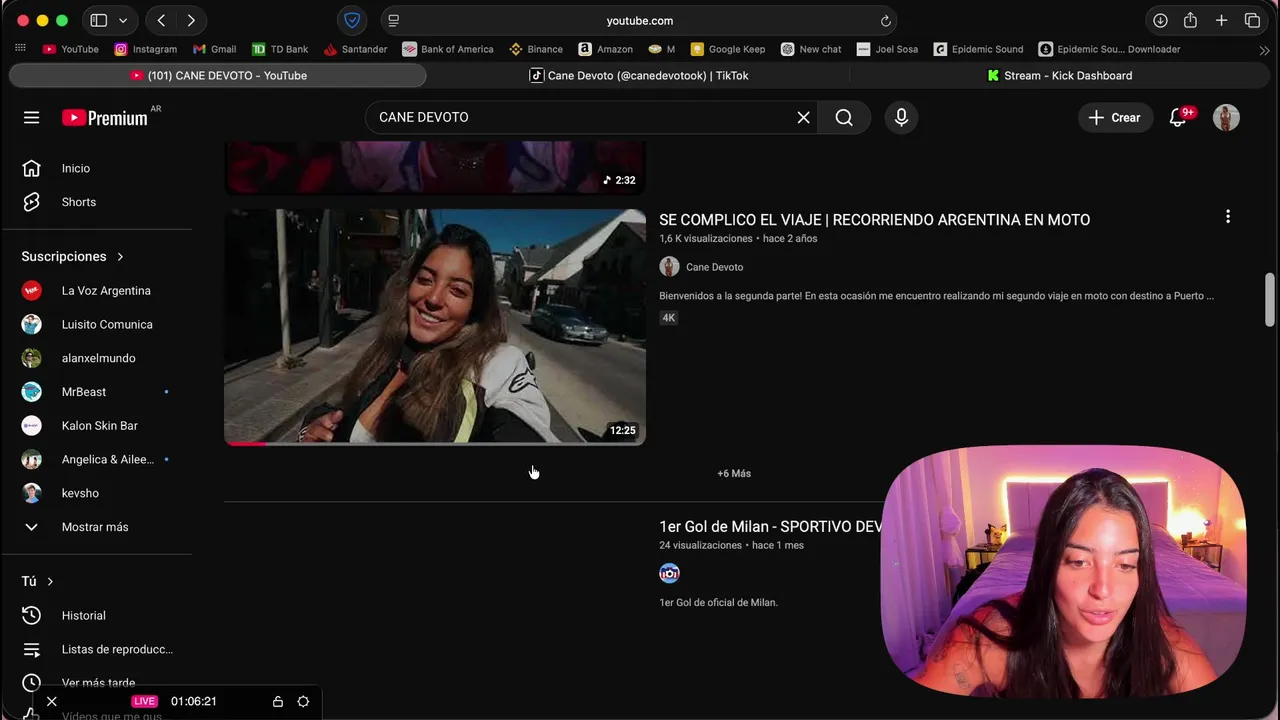Click the YouTube Premium logo

coord(104,118)
